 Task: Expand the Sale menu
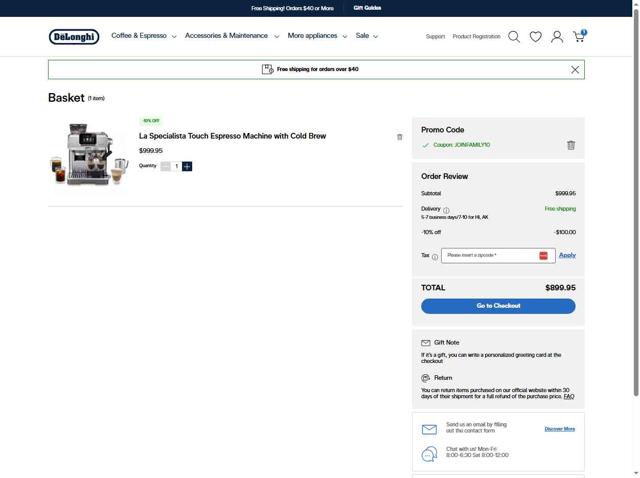[x=367, y=36]
